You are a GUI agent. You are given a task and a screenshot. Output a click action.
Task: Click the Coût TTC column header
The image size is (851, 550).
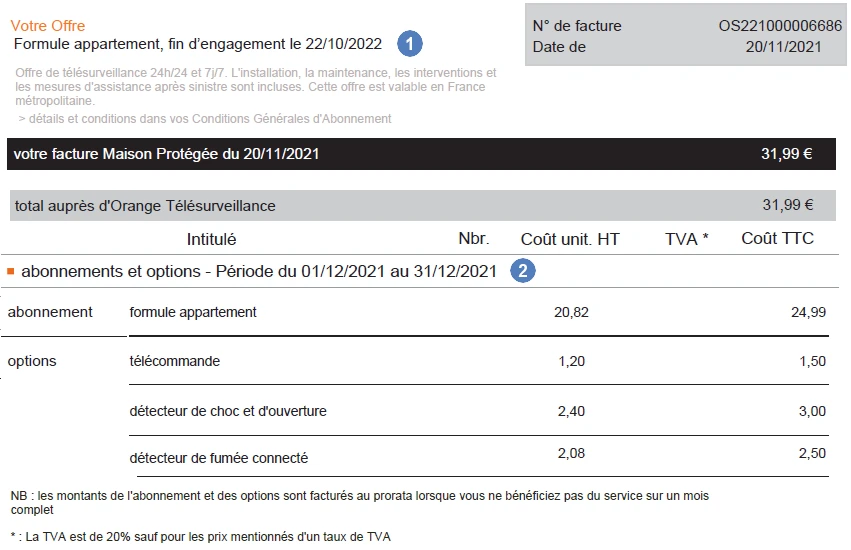point(777,238)
